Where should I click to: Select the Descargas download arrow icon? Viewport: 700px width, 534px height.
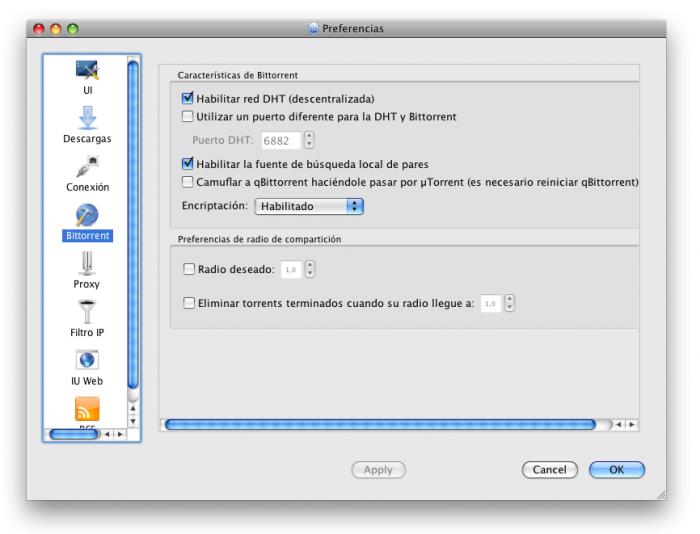click(x=88, y=118)
